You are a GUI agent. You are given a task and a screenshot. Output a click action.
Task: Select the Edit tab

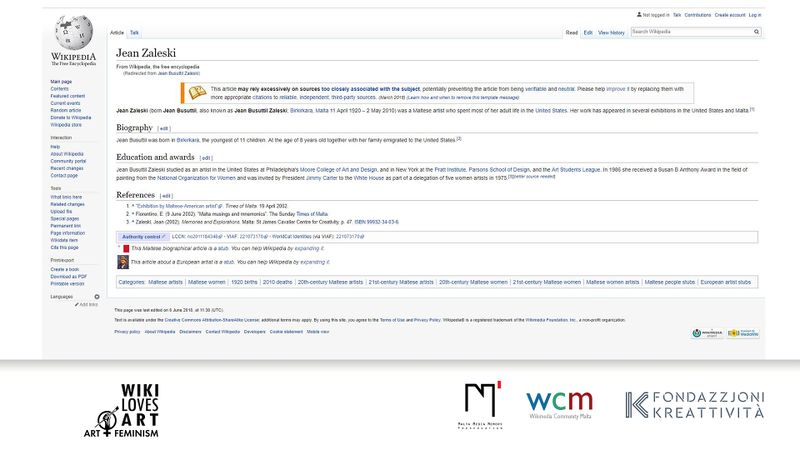(x=588, y=32)
